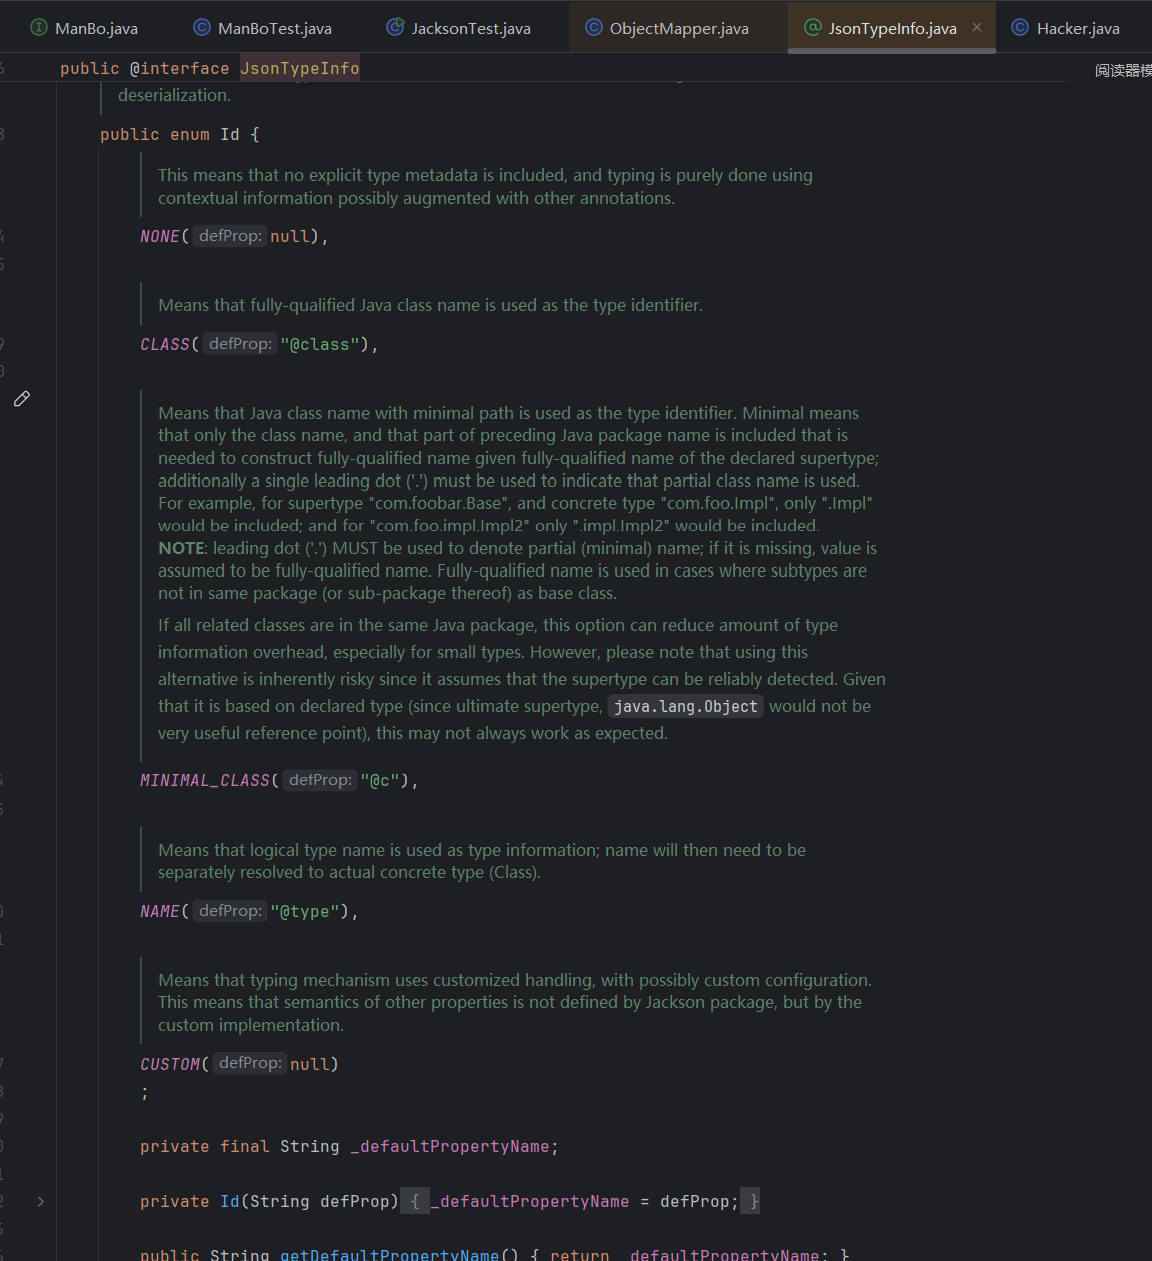Select the MINIMAL_CLASS enum constant
The image size is (1152, 1261).
point(205,780)
